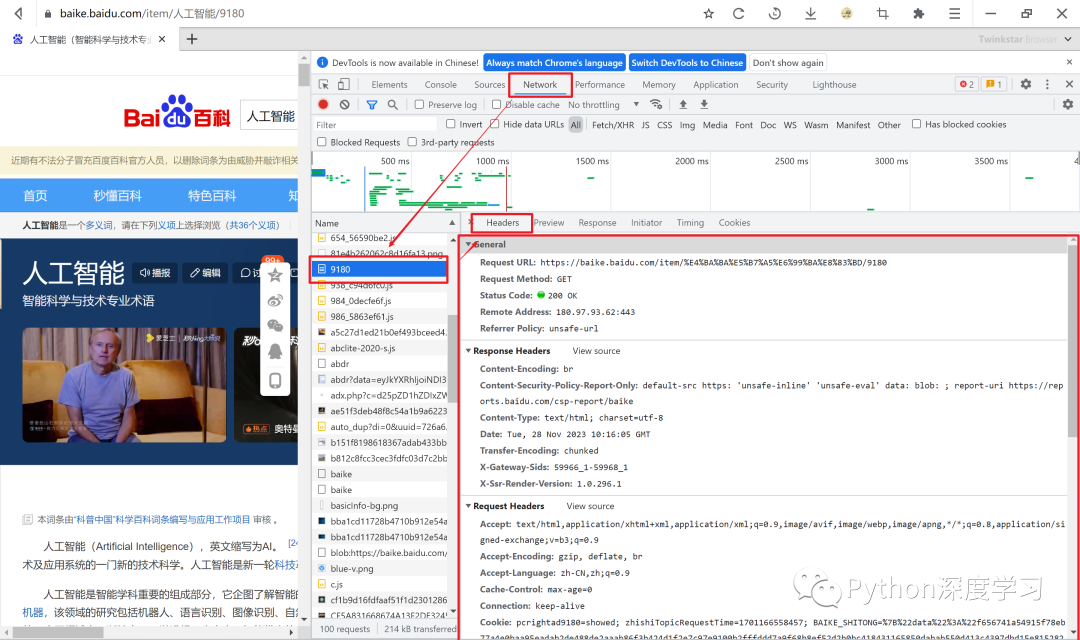The image size is (1080, 640).
Task: Open browser history clock icon
Action: [x=775, y=13]
